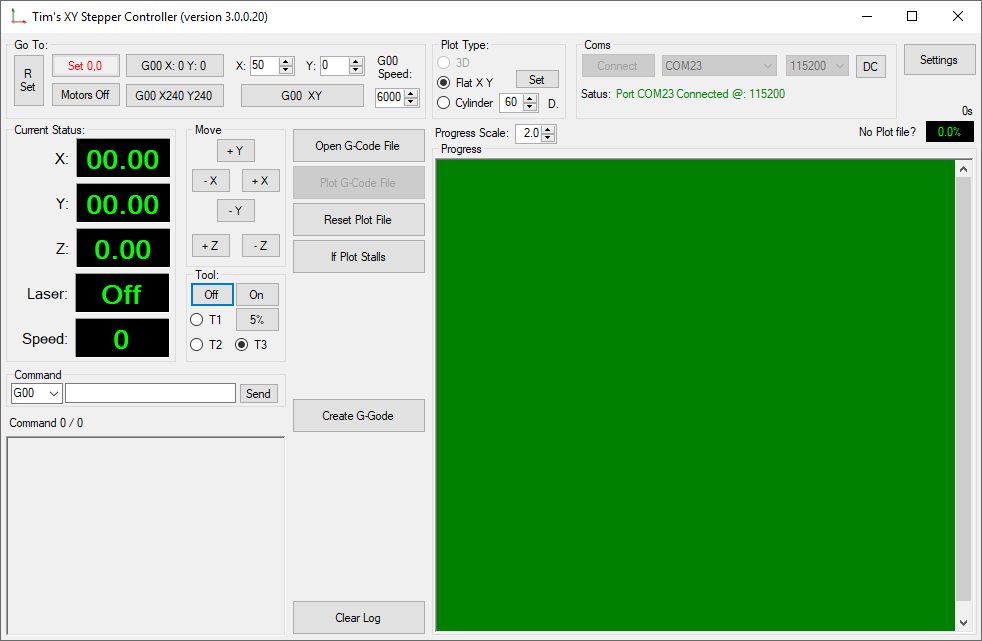Jog with the -X move button
982x641 pixels.
210,181
